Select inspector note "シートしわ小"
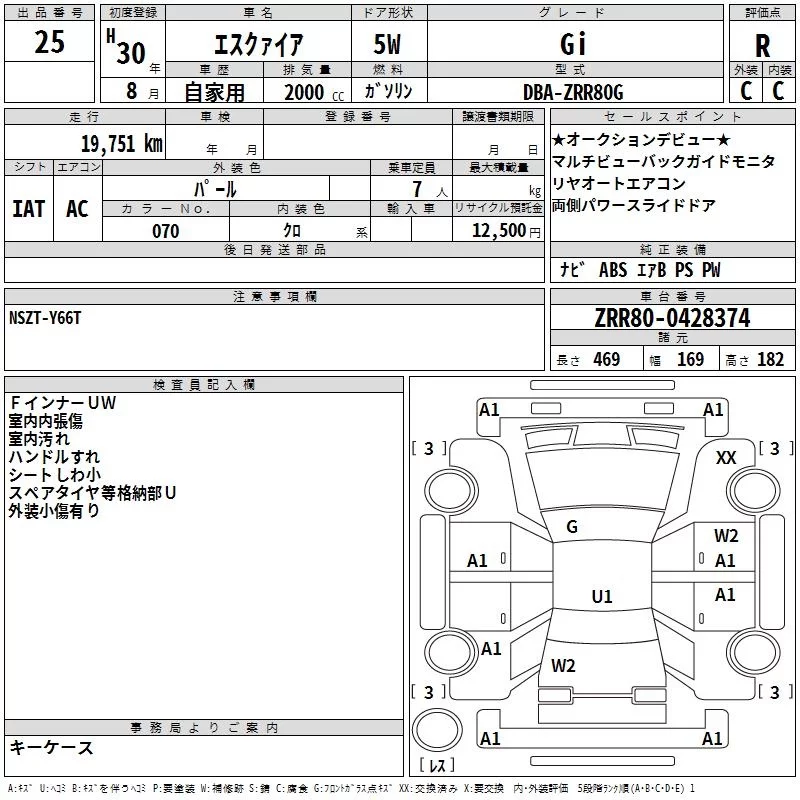800x800 pixels. click(x=55, y=474)
